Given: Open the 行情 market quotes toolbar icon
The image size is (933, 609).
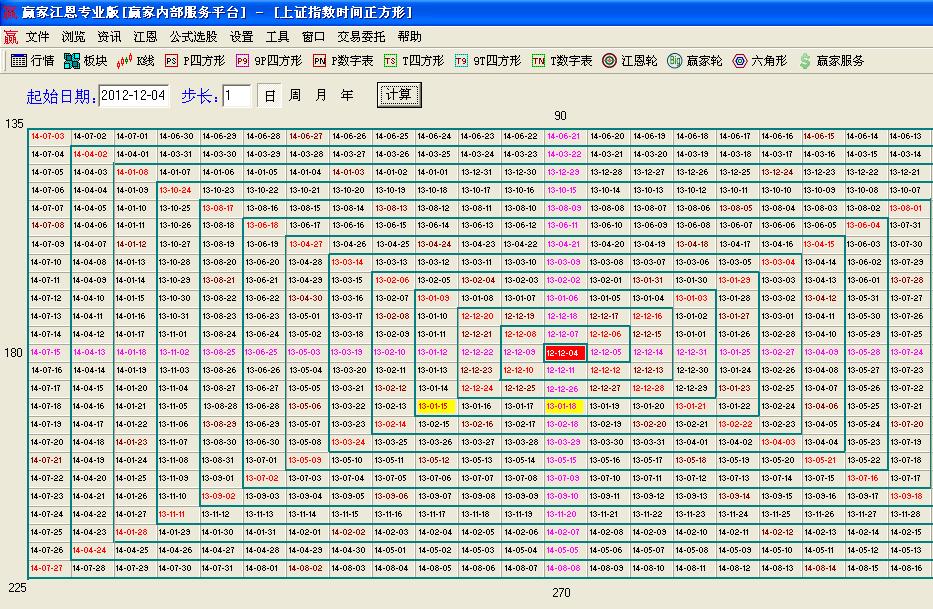Looking at the screenshot, I should click(x=32, y=61).
